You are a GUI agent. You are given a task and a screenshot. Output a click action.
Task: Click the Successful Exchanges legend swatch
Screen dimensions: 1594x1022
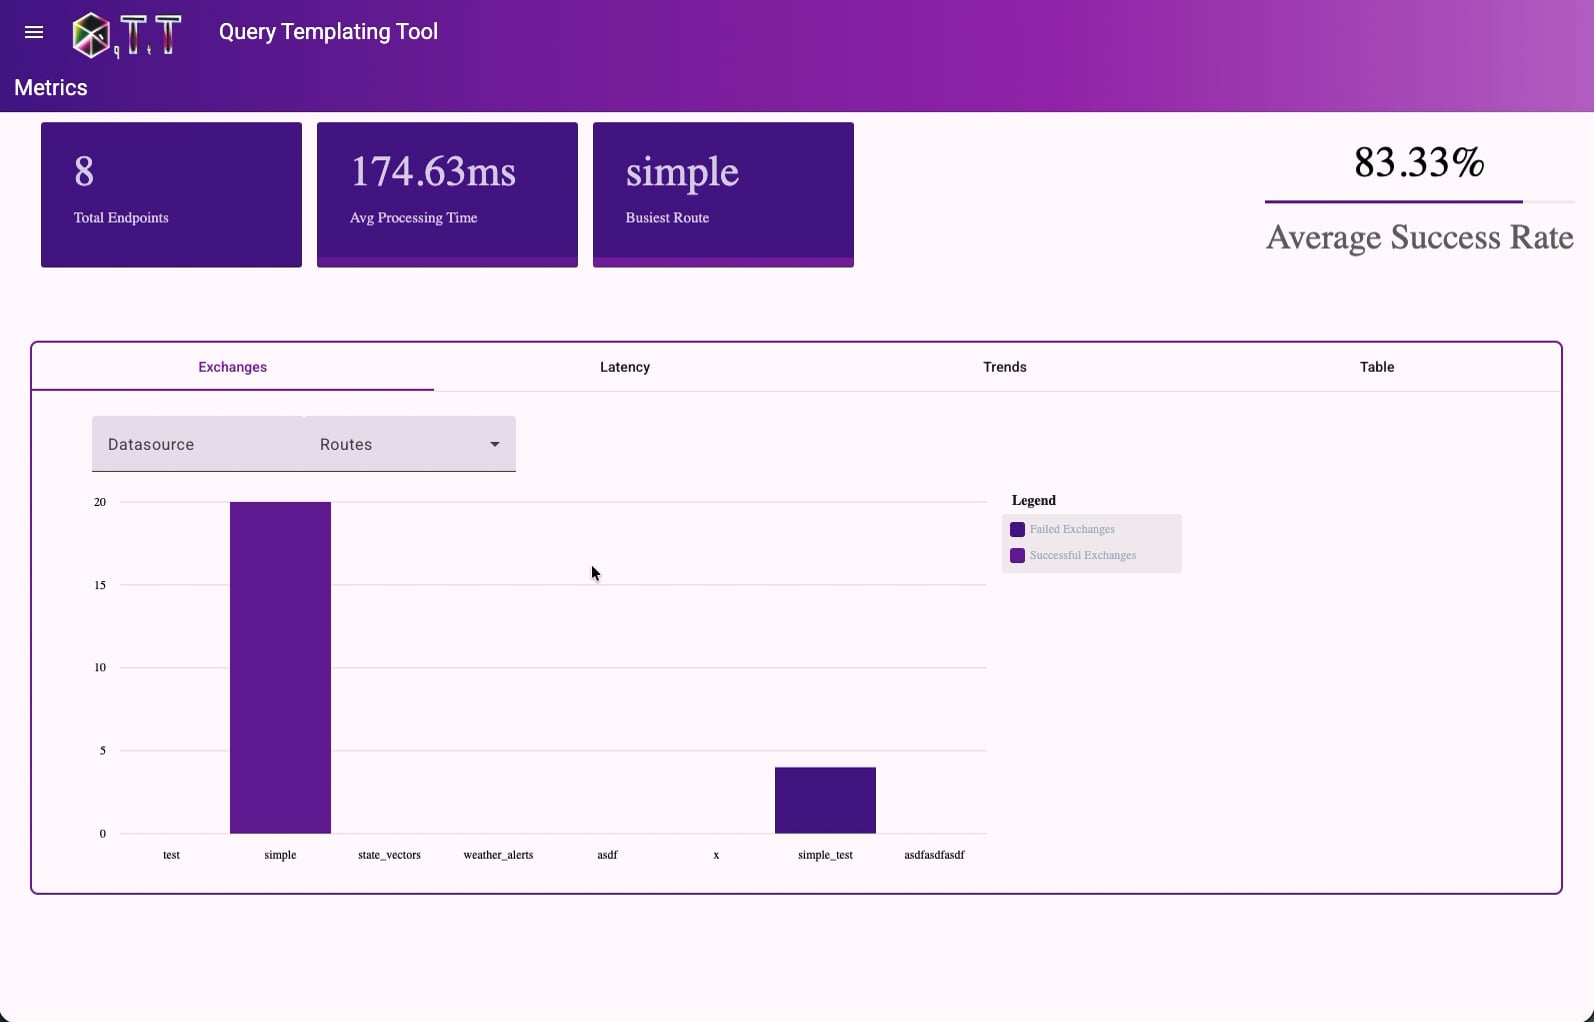[x=1018, y=555]
